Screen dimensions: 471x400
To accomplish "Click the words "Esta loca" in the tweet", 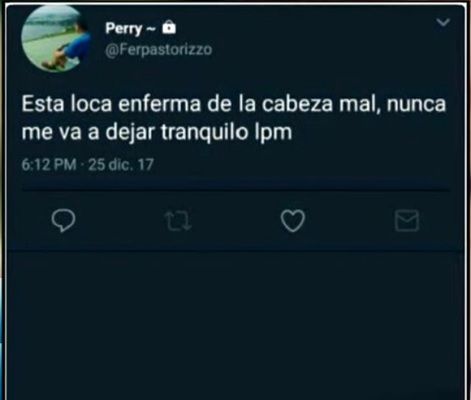I will 67,104.
